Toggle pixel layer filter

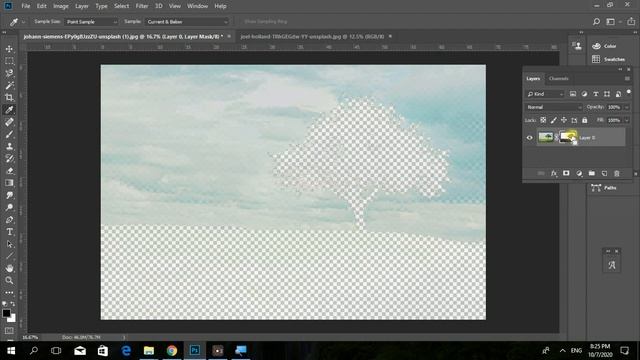click(x=573, y=94)
